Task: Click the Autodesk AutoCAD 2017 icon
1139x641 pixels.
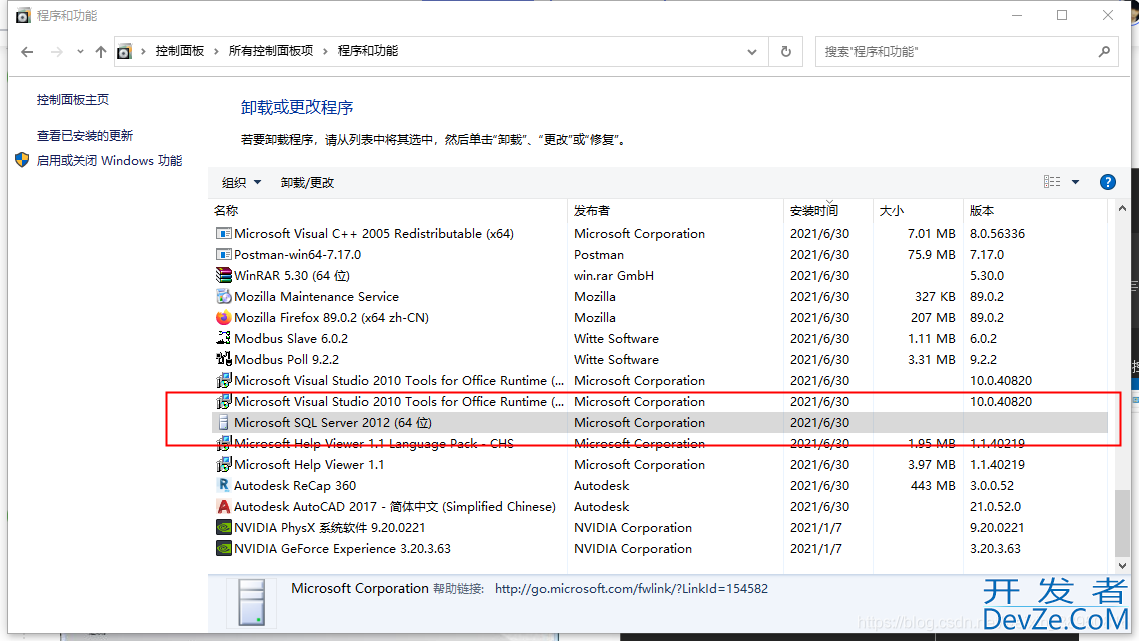Action: pyautogui.click(x=224, y=506)
